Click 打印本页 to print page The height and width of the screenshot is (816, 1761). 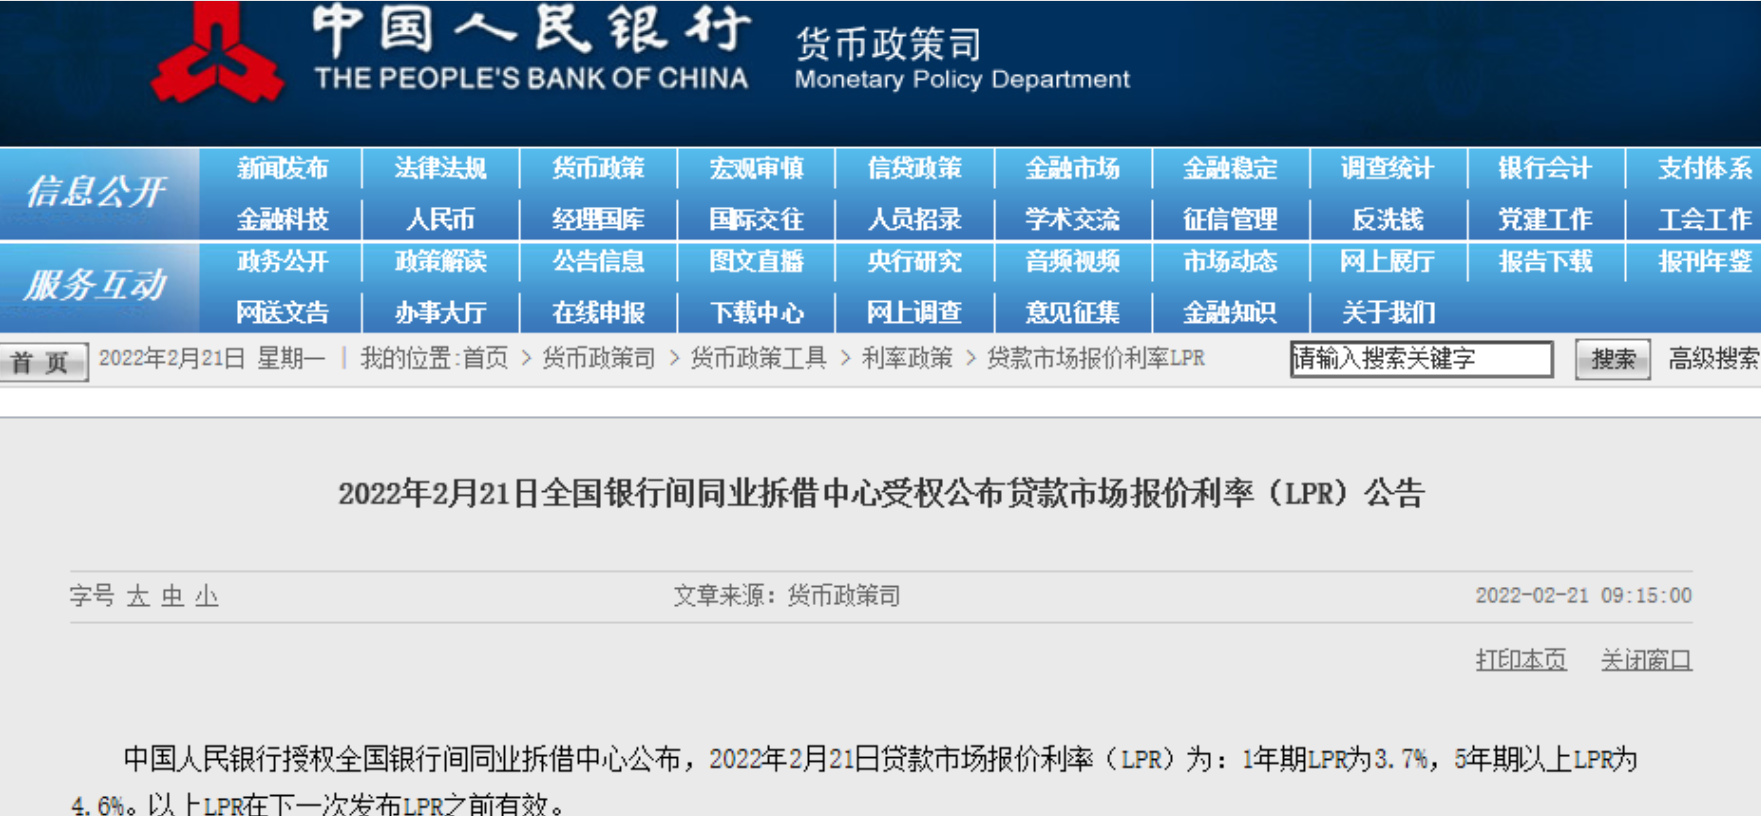pyautogui.click(x=1520, y=660)
